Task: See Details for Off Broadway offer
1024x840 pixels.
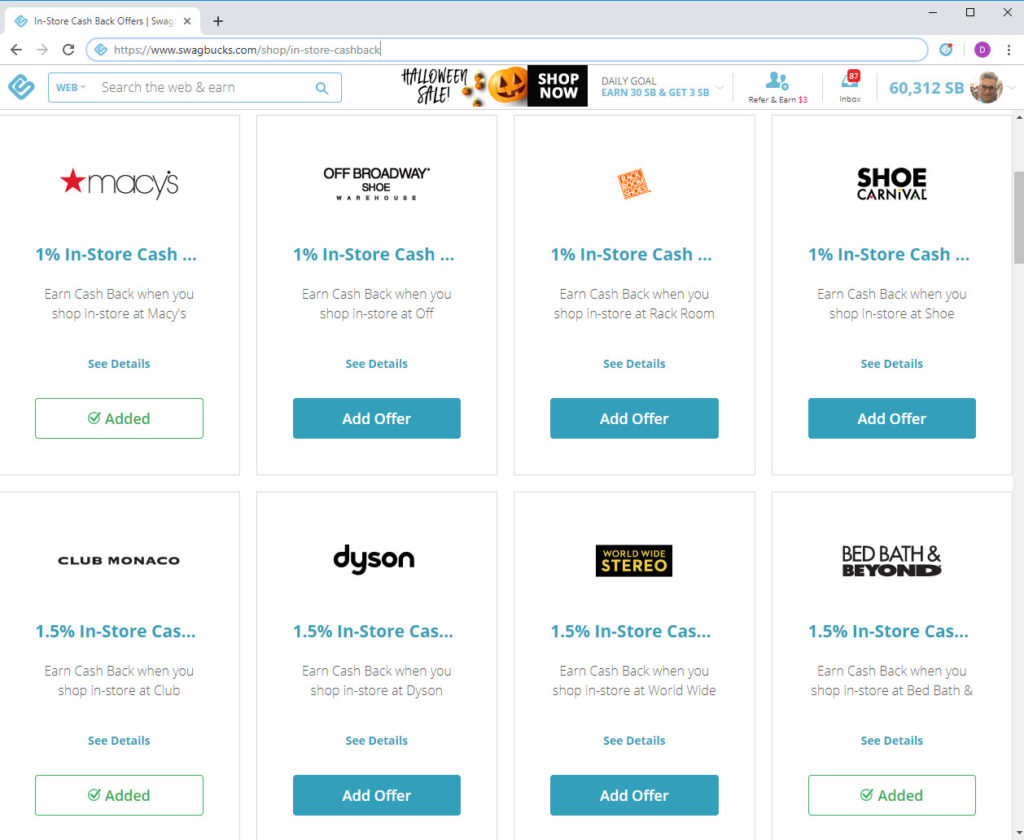Action: pyautogui.click(x=376, y=364)
